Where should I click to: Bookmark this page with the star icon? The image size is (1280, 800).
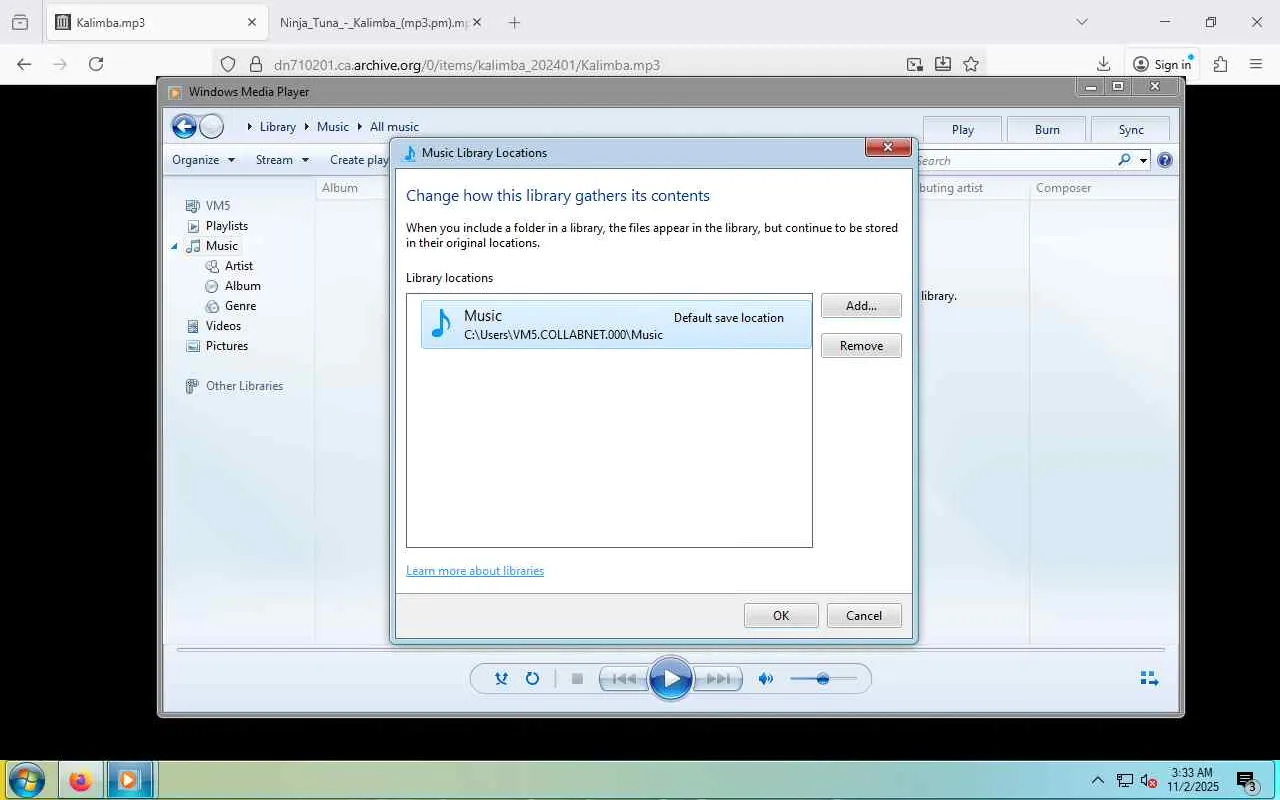[971, 64]
